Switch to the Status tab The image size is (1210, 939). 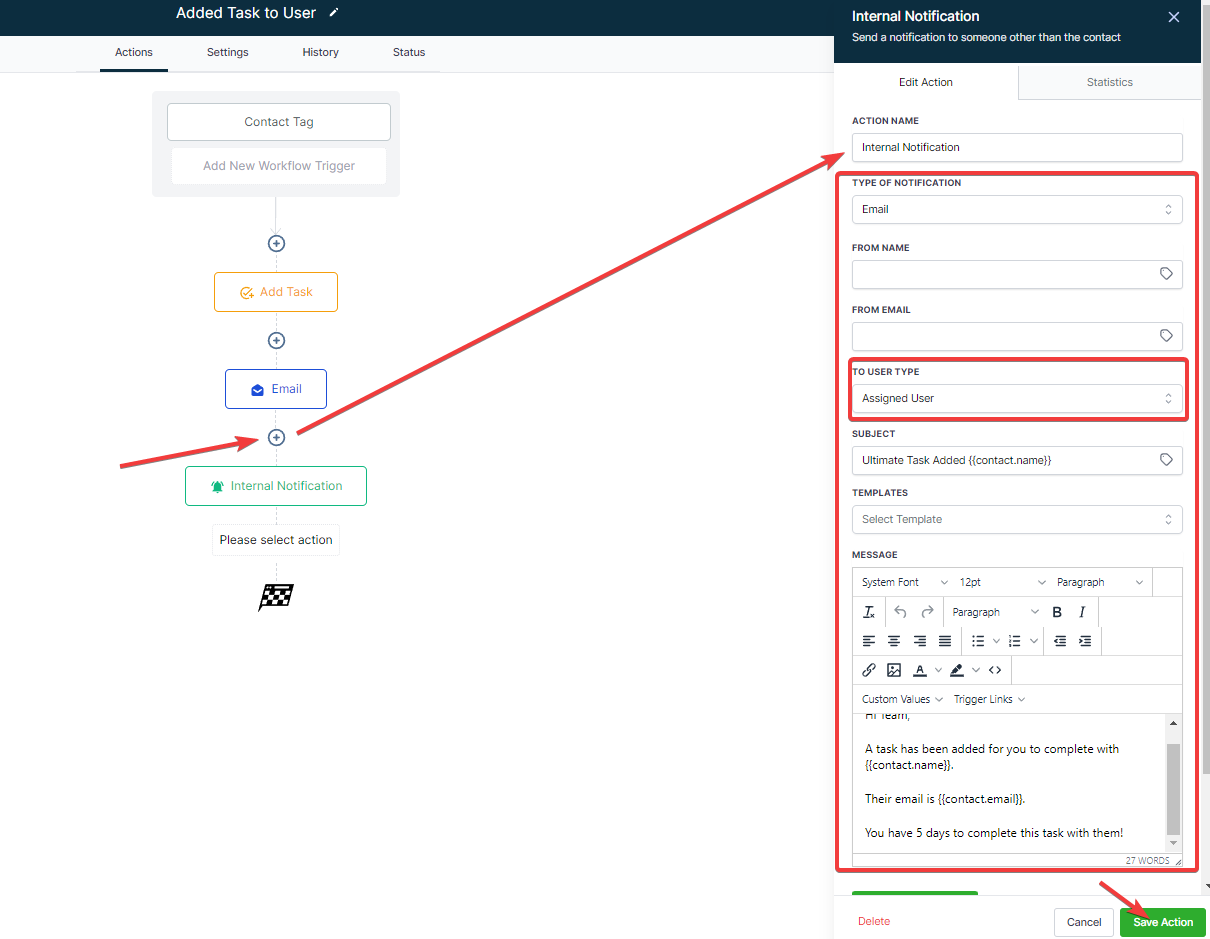coord(409,52)
